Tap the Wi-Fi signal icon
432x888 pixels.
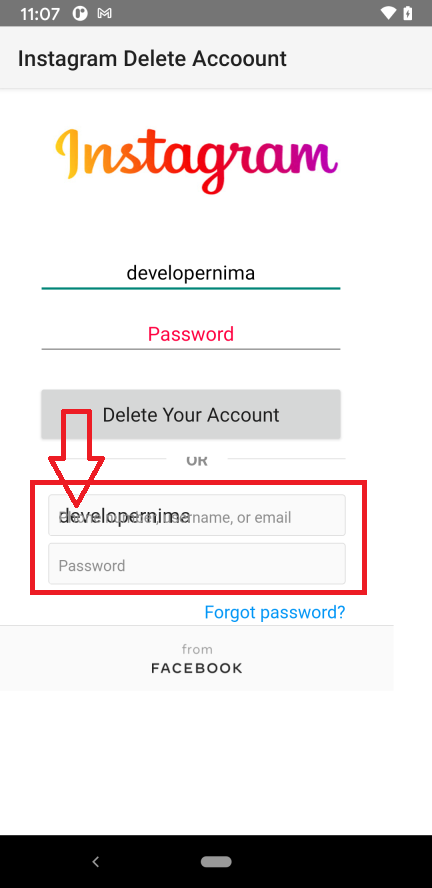point(388,14)
